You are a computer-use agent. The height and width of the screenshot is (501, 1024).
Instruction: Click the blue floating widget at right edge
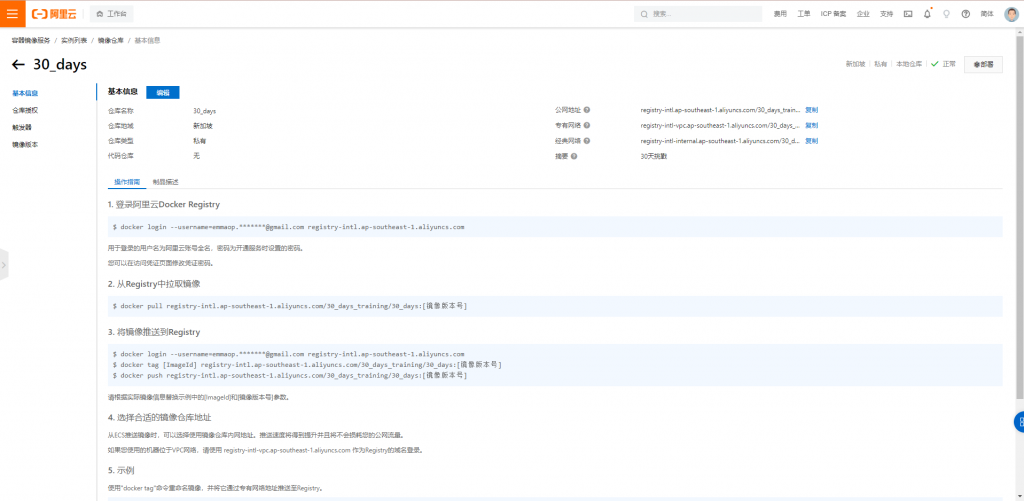1019,422
